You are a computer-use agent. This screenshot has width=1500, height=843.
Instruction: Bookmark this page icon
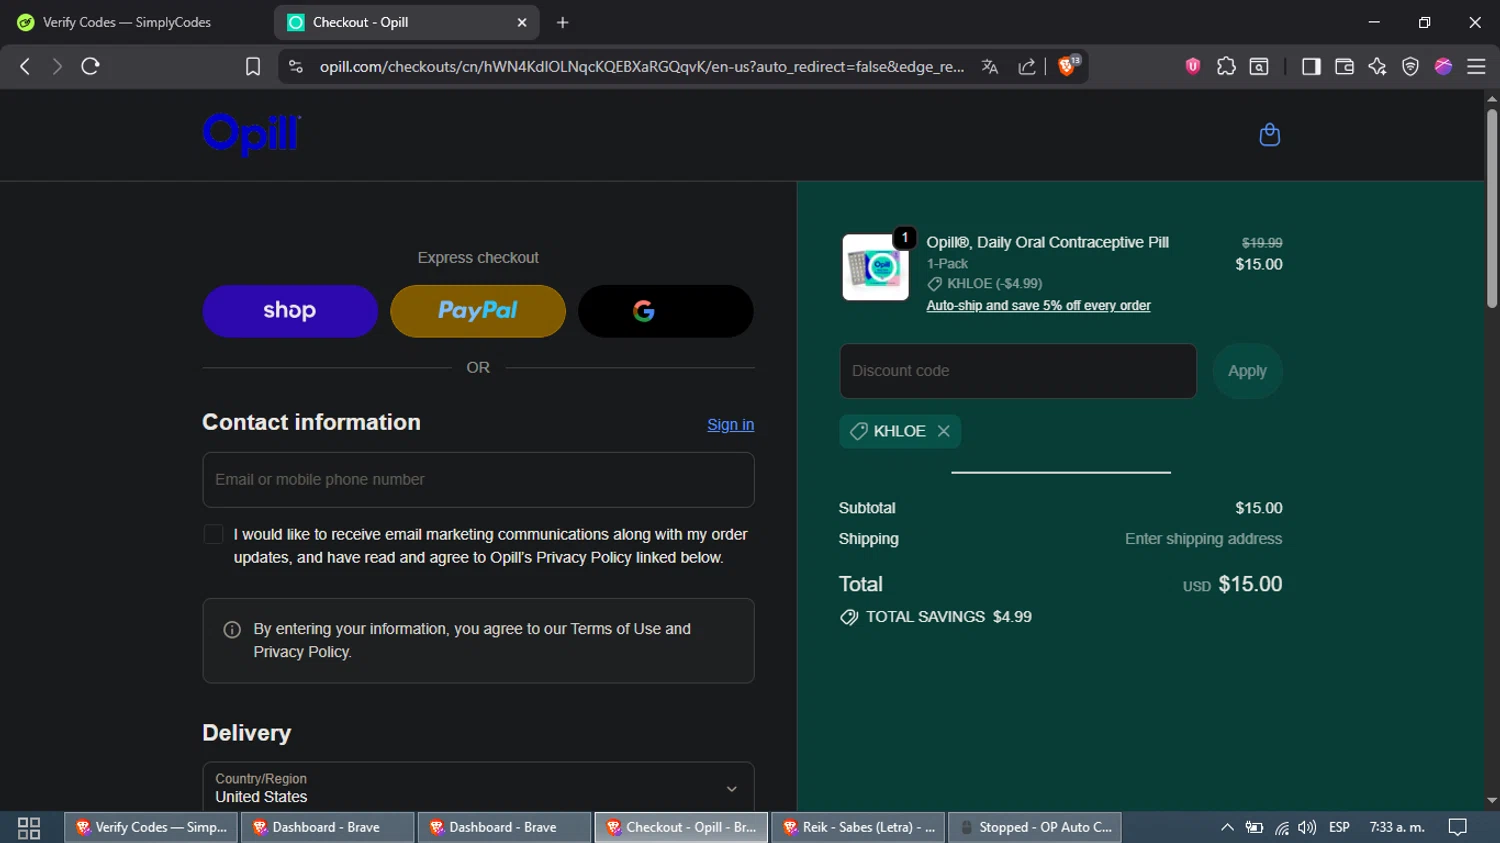click(x=253, y=66)
